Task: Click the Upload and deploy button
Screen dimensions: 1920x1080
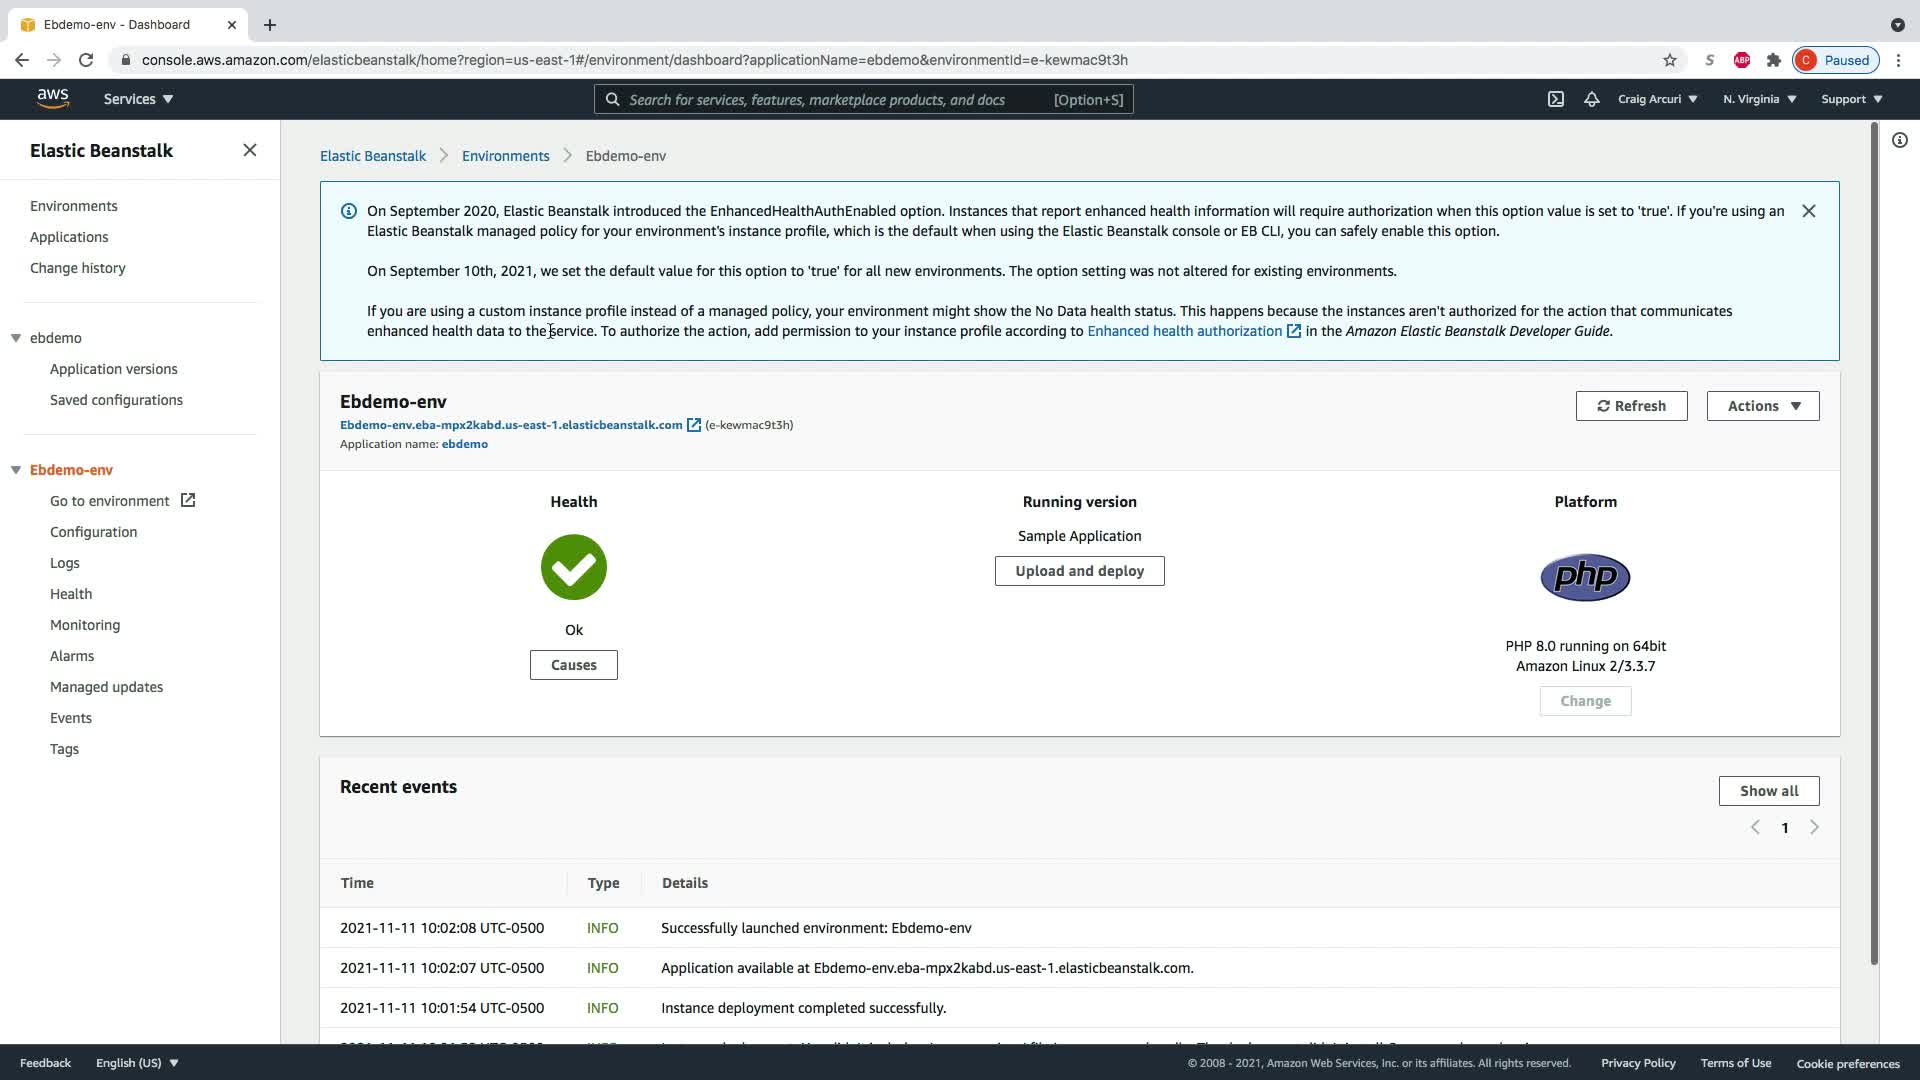Action: pos(1079,571)
